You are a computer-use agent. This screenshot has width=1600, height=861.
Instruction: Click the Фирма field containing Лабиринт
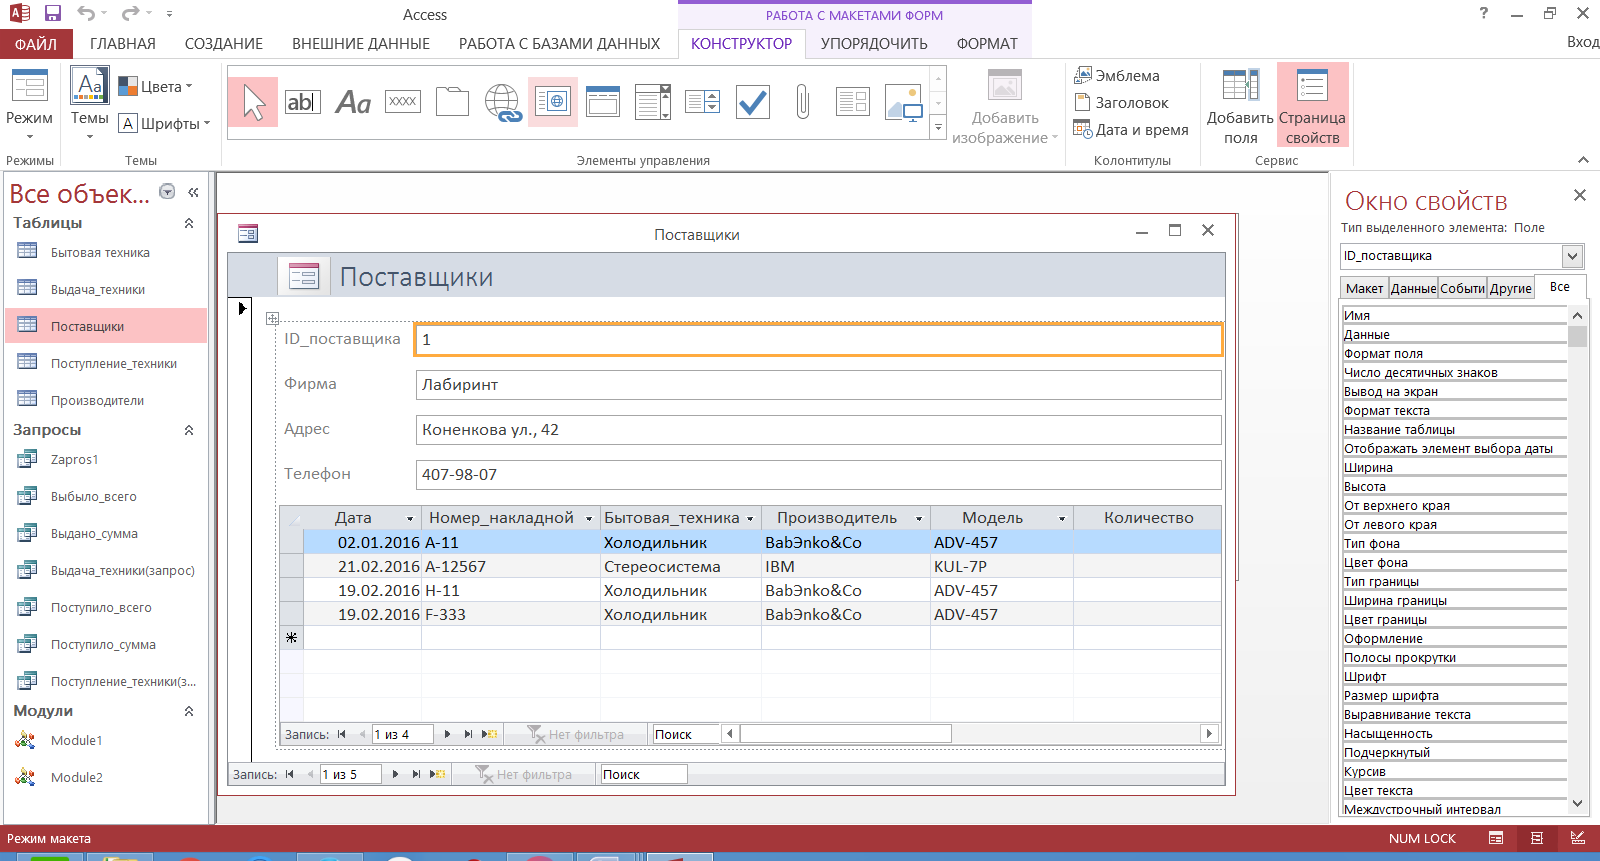818,385
